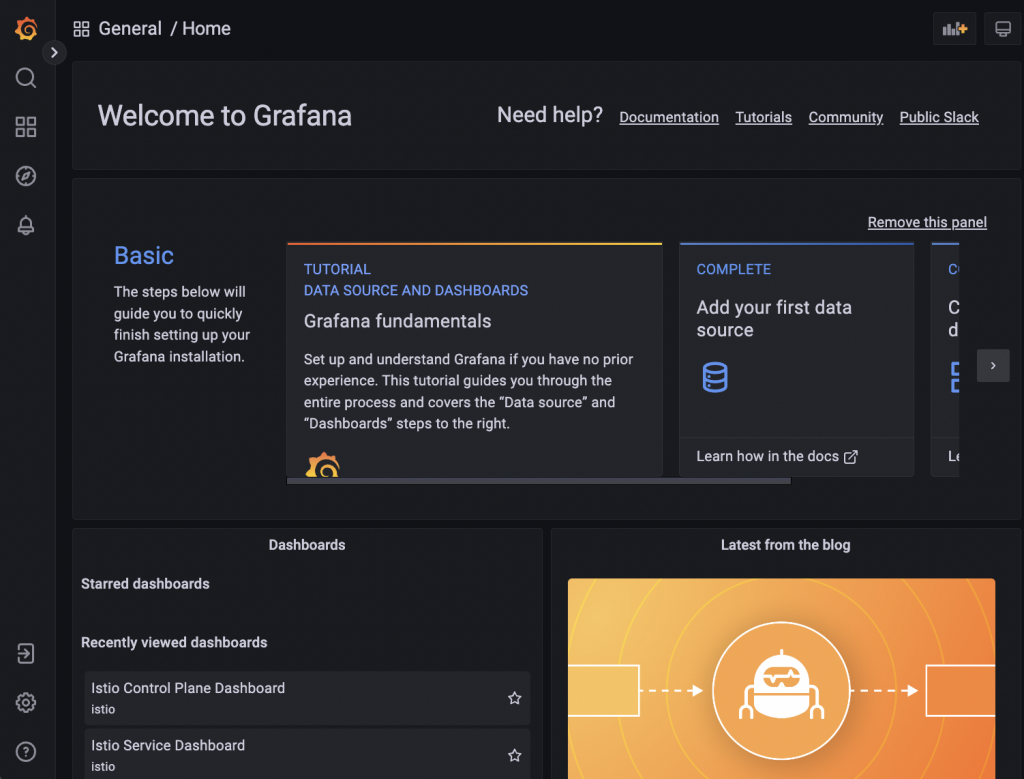Cycle view mode with the monitor icon

pyautogui.click(x=1002, y=29)
